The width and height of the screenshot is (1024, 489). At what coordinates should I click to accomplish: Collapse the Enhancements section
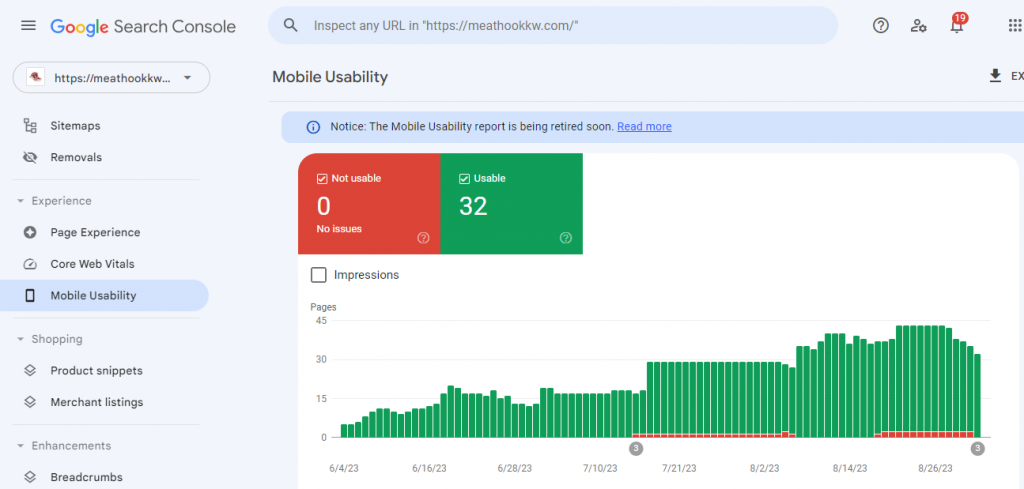tap(20, 446)
